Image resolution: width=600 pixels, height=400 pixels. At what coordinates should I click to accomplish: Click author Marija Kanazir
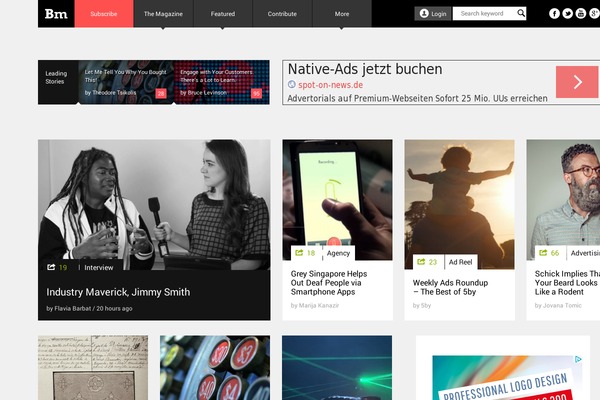(319, 305)
